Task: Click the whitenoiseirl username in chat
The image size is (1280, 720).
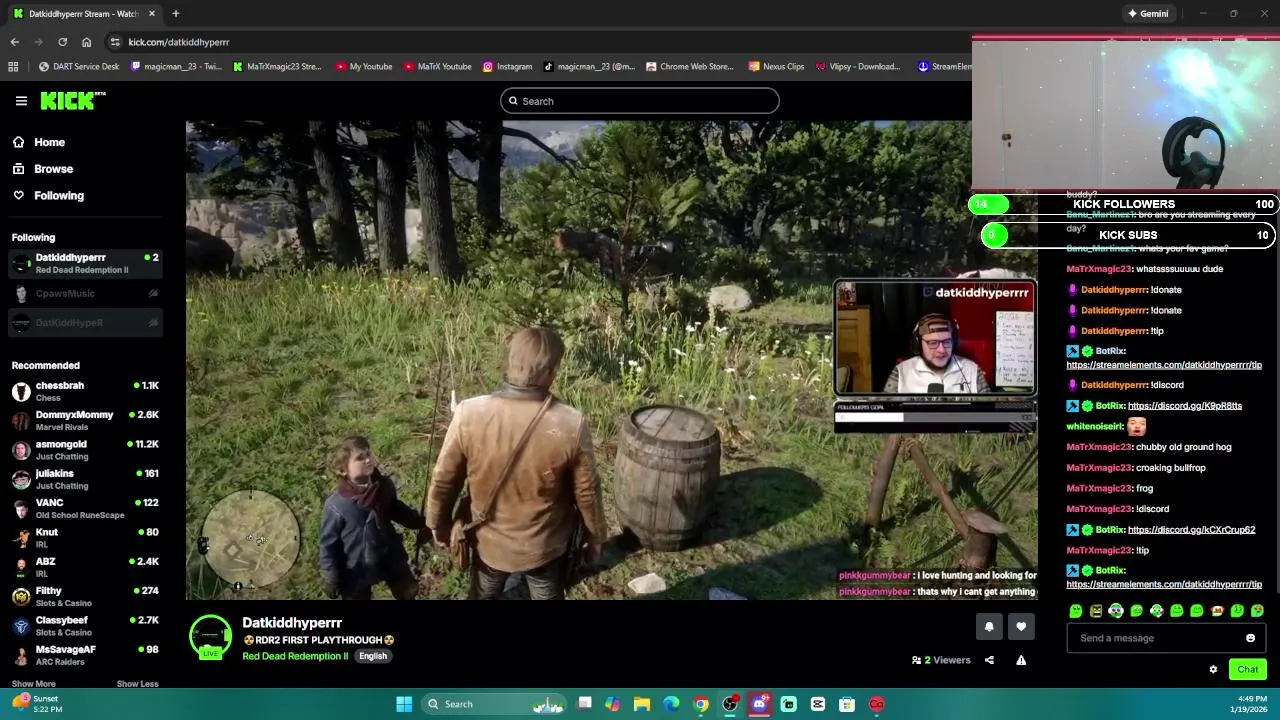Action: point(1095,427)
